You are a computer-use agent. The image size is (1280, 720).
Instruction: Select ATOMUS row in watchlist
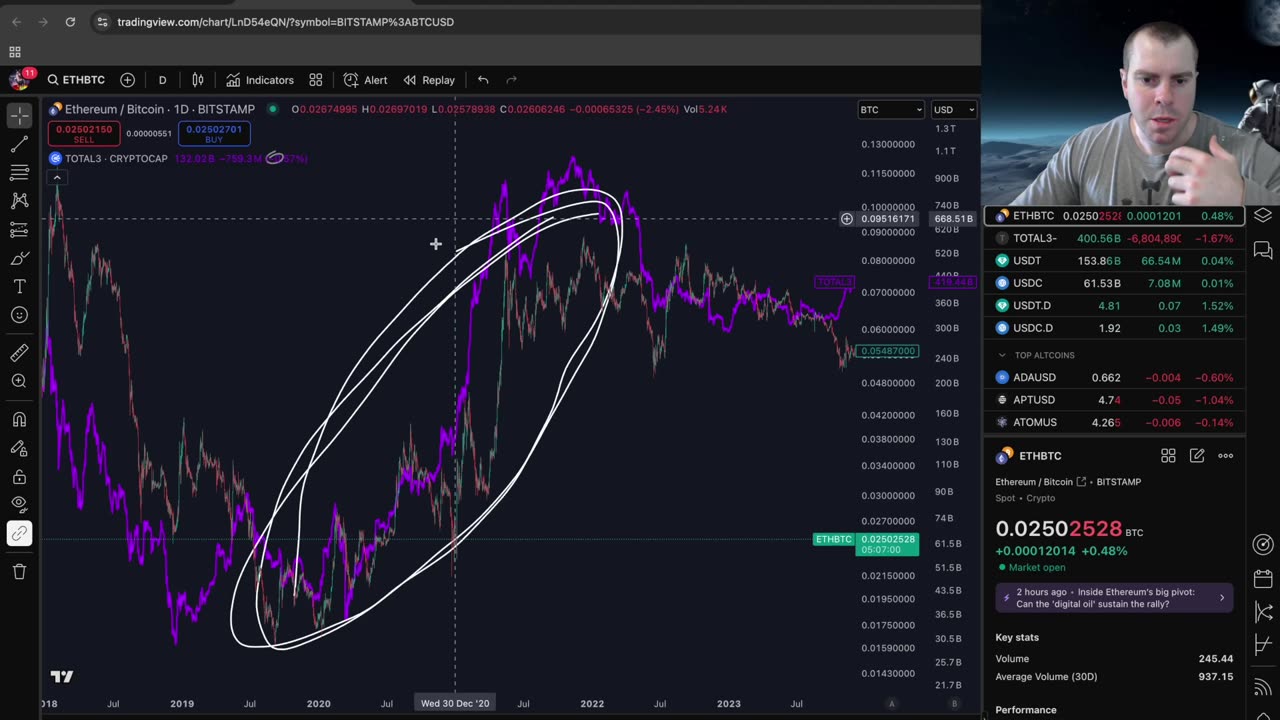tap(1114, 423)
